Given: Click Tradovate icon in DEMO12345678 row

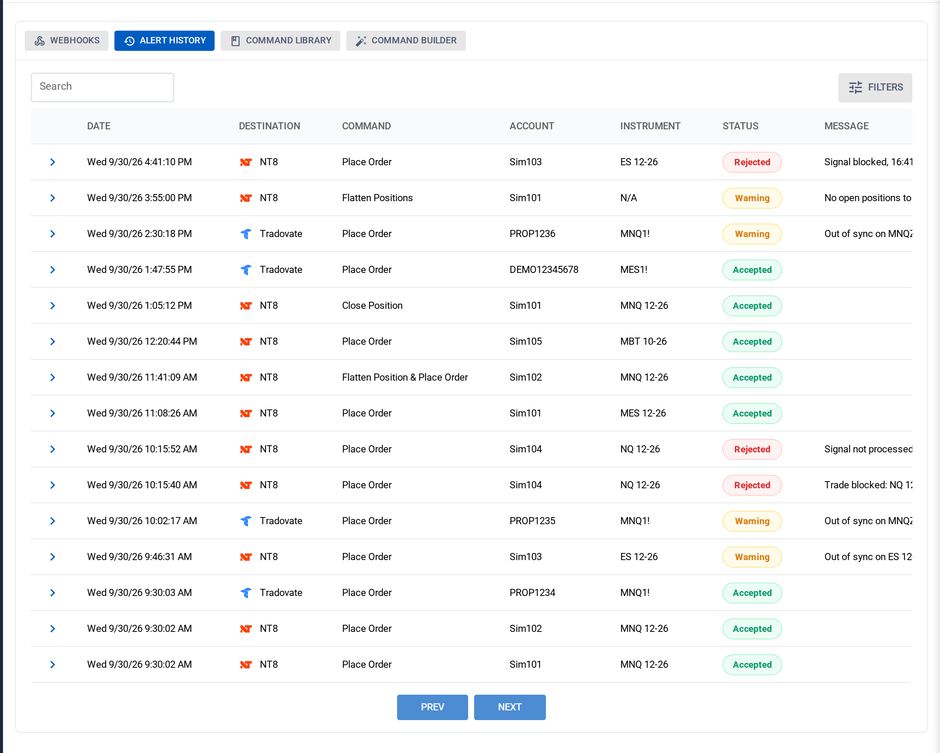Looking at the screenshot, I should click(246, 270).
